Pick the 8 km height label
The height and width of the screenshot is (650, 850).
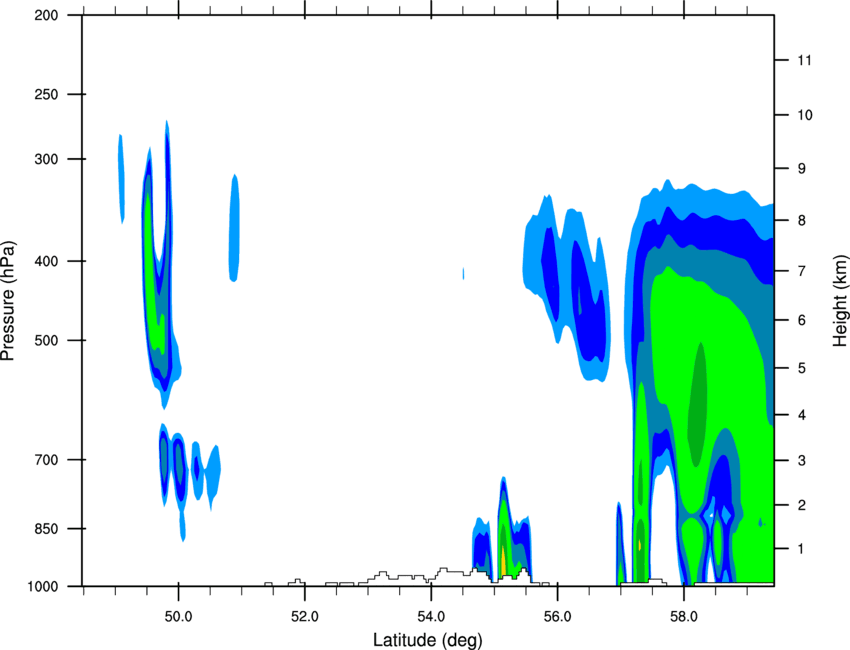point(802,221)
